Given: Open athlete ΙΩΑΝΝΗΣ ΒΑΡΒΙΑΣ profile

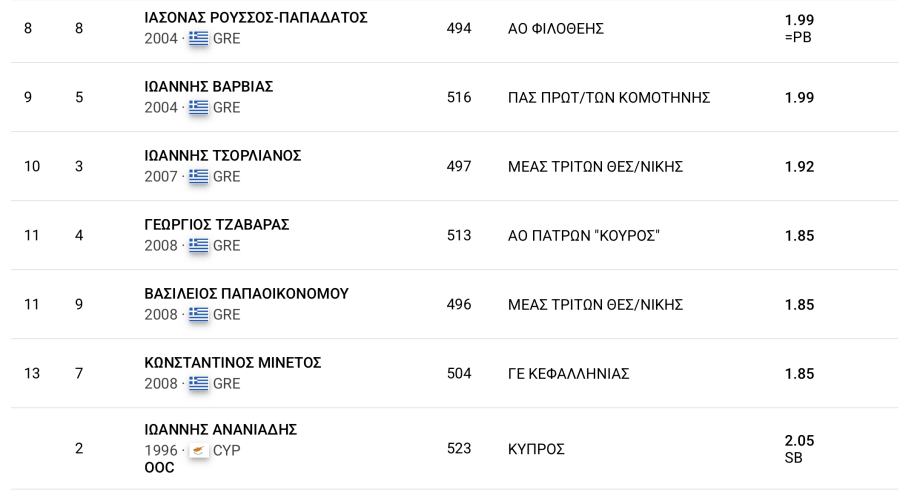Looking at the screenshot, I should [209, 87].
